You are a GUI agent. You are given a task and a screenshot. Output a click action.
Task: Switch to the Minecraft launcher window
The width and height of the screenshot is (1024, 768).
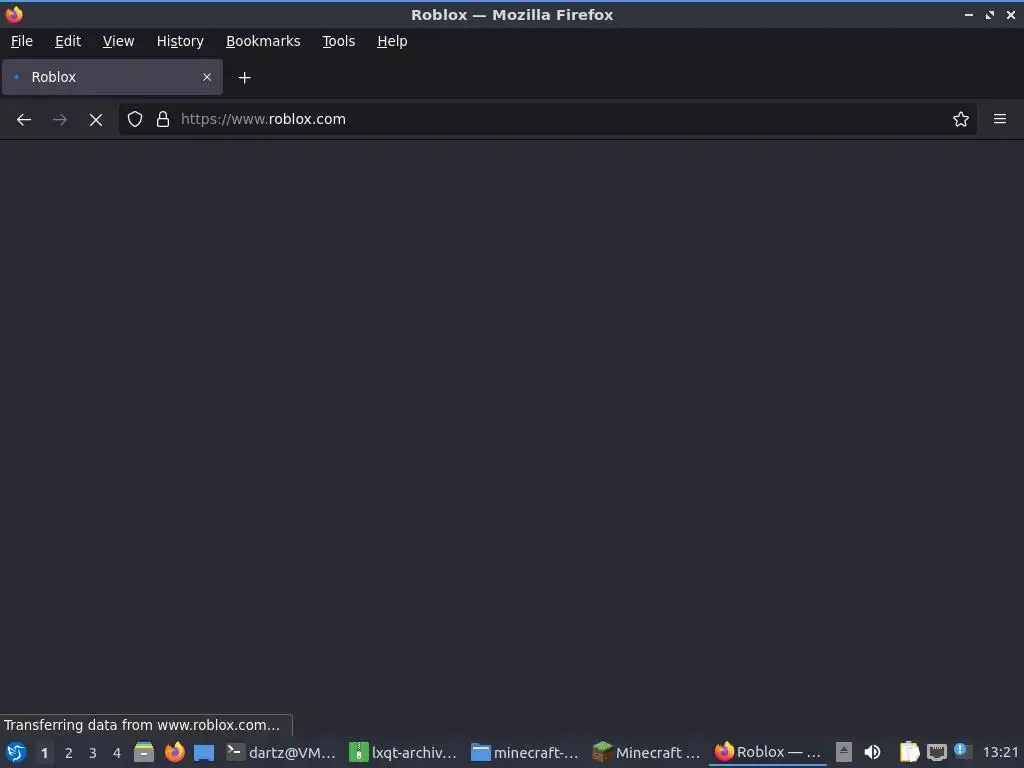[646, 752]
